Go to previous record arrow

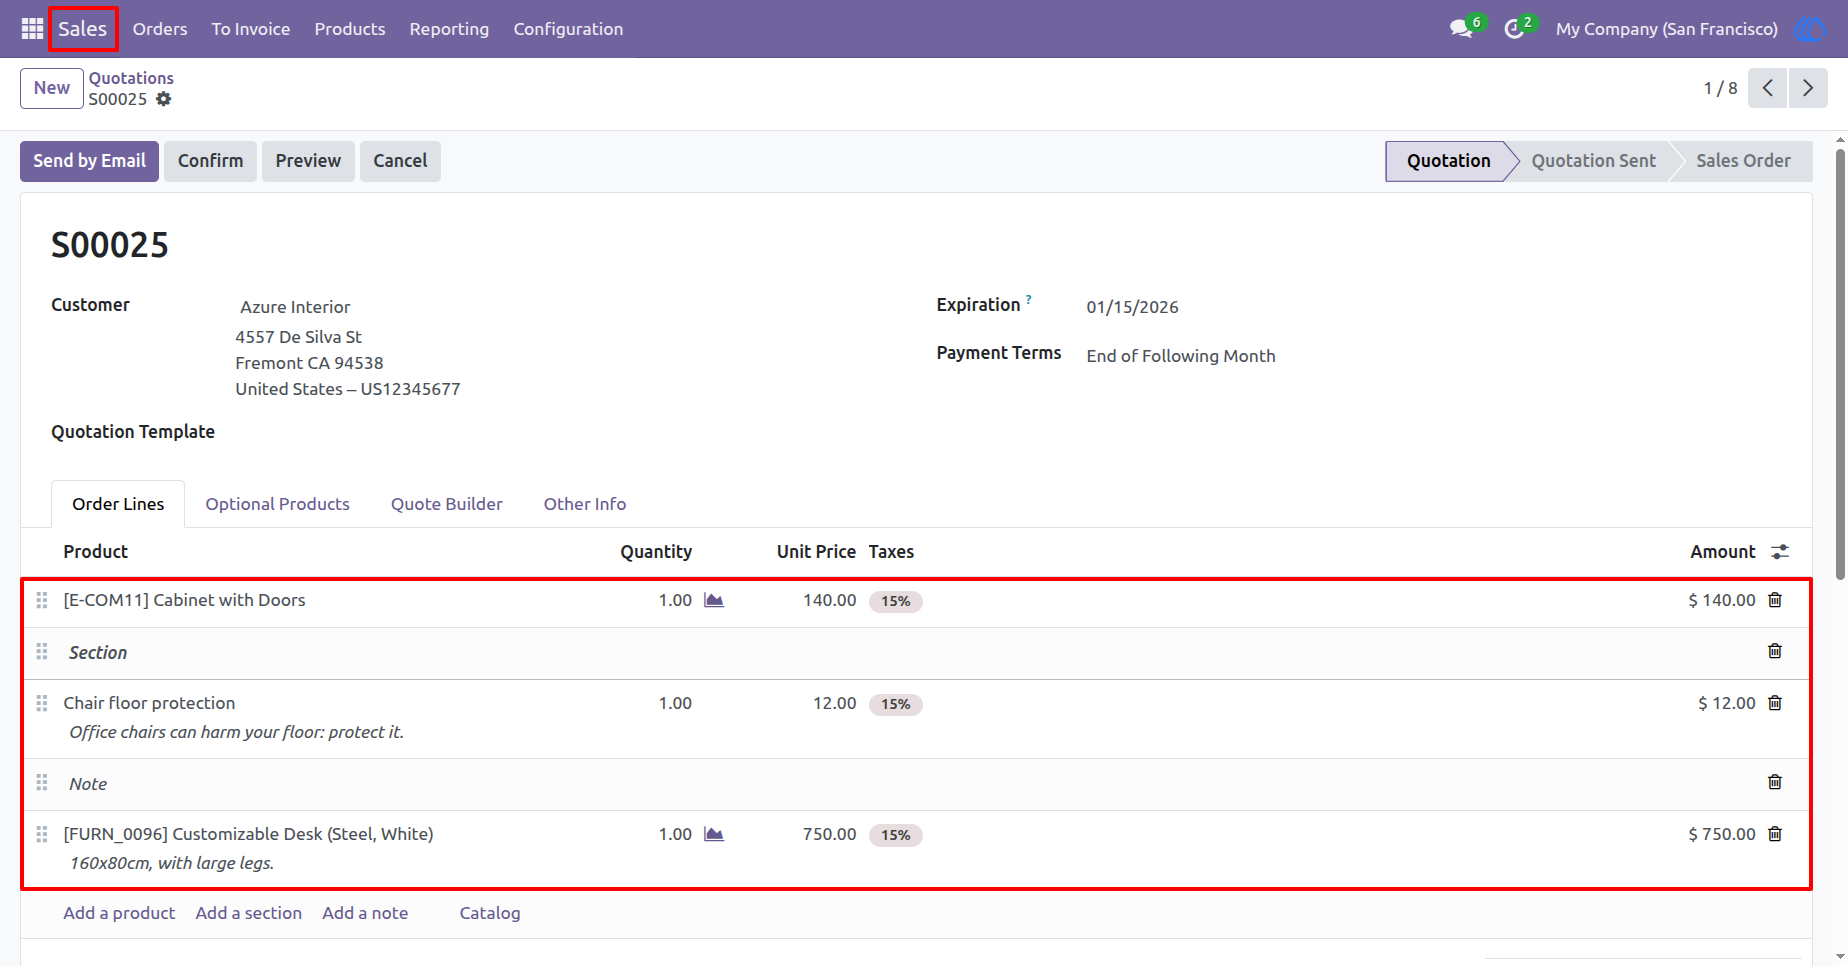(x=1768, y=88)
